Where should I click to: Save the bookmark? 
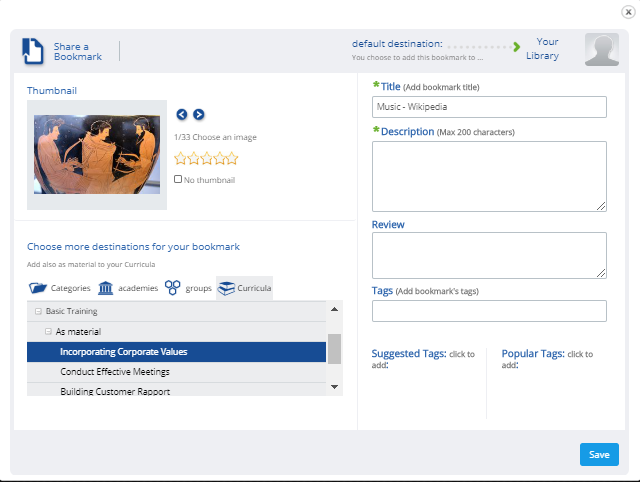pos(599,455)
